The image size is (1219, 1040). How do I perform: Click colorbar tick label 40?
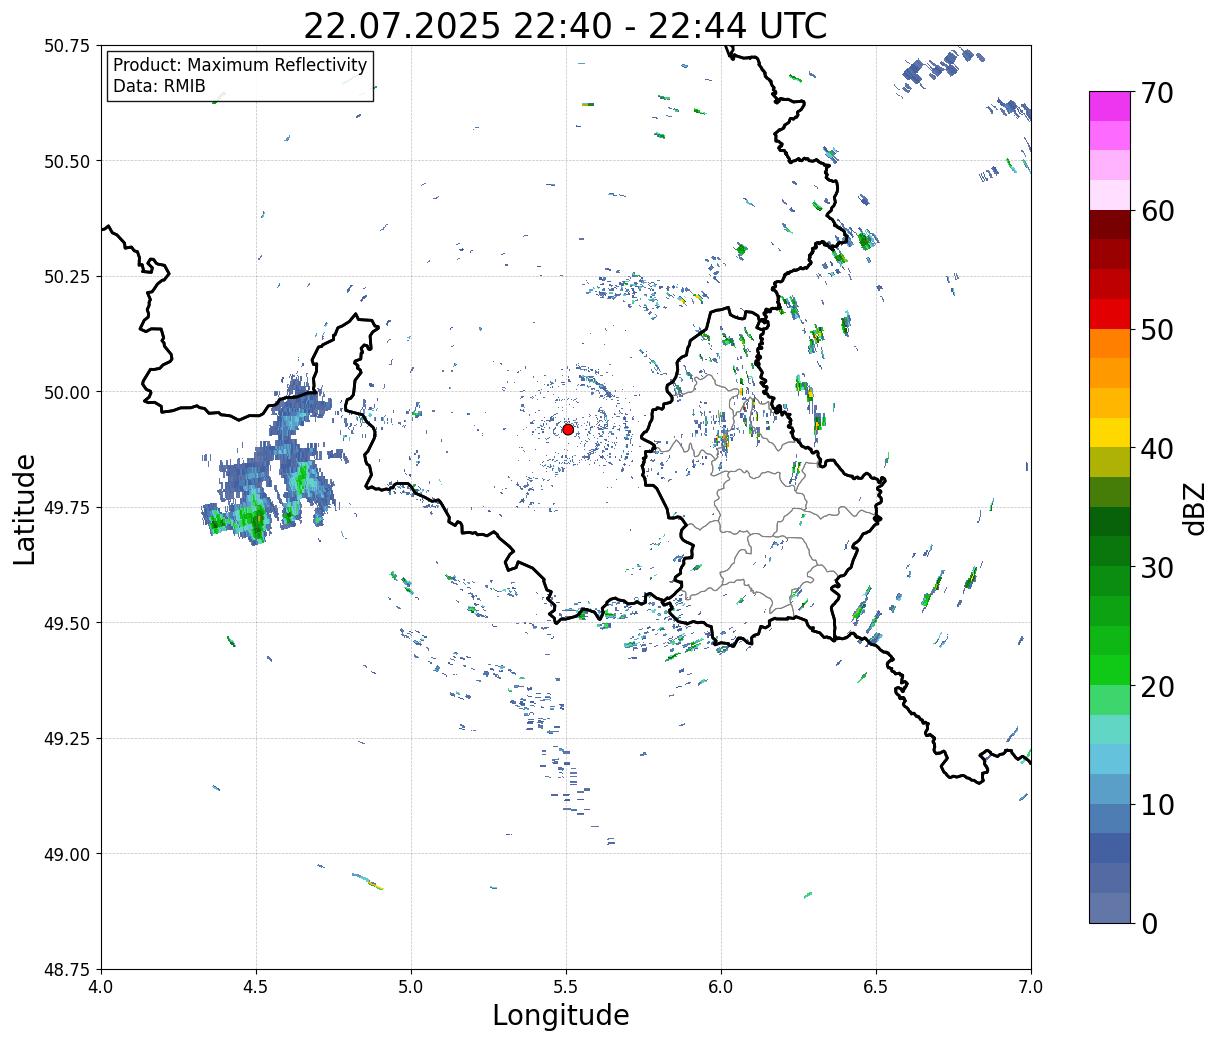(1156, 449)
